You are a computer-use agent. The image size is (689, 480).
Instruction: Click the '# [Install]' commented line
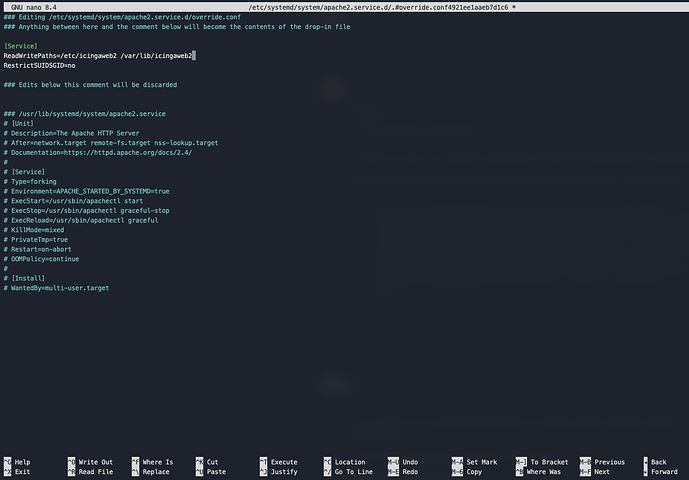tap(24, 278)
